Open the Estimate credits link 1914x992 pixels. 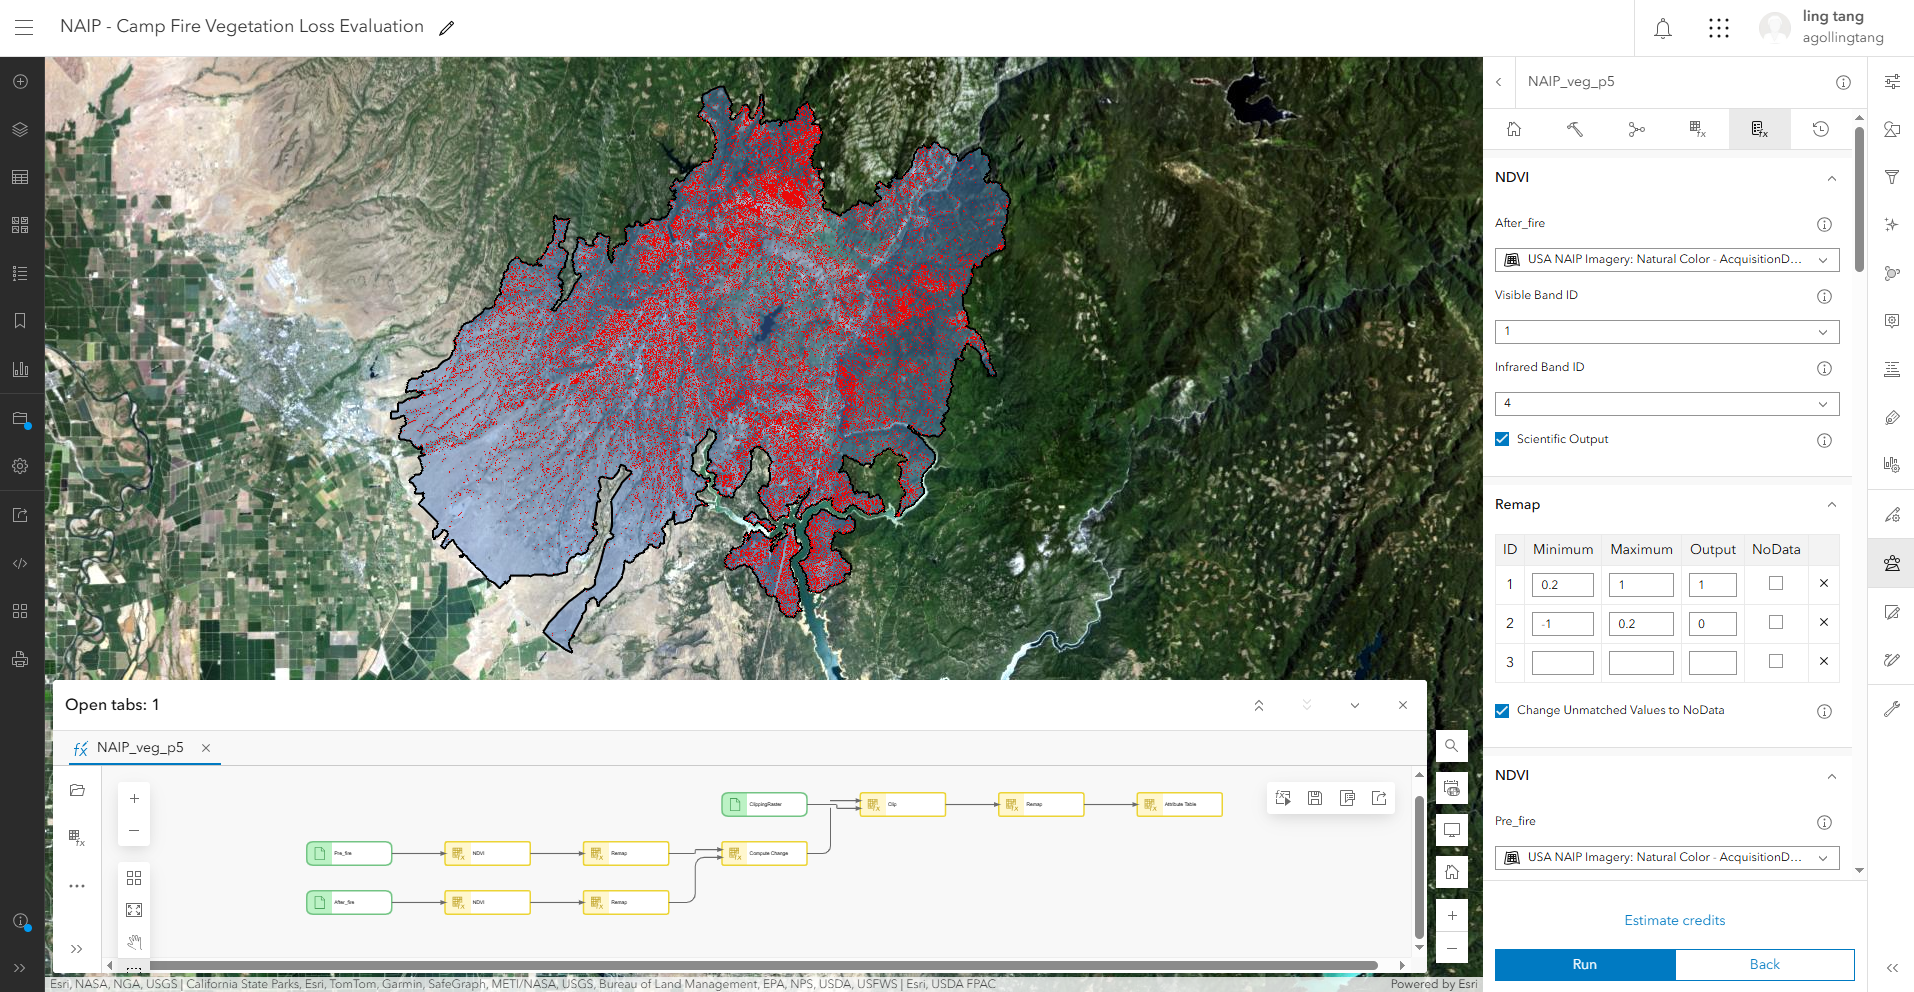[x=1675, y=921]
